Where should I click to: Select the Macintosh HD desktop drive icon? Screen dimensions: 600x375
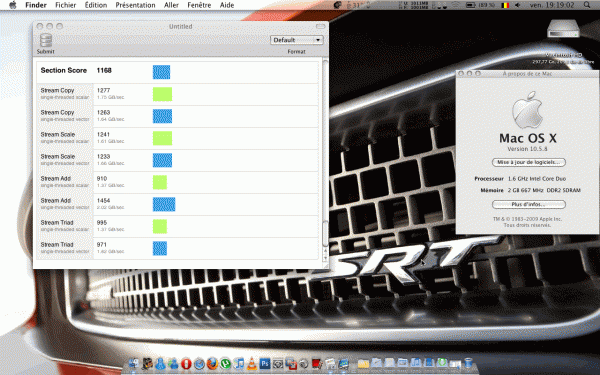563,30
